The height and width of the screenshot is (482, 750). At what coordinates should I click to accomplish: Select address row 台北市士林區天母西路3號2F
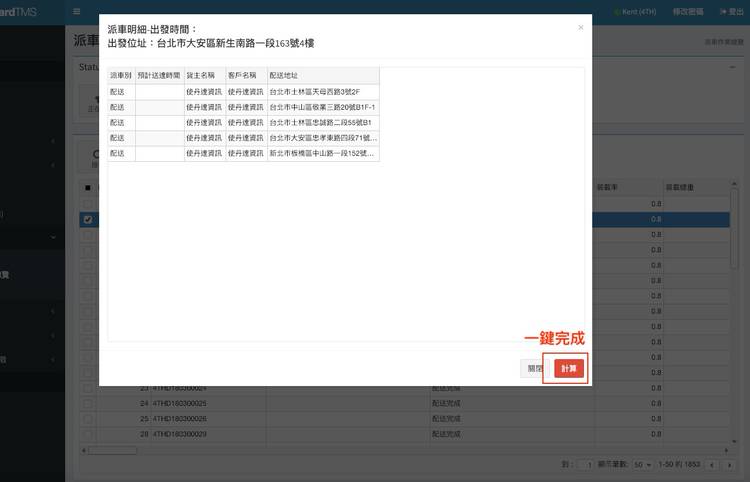(322, 91)
